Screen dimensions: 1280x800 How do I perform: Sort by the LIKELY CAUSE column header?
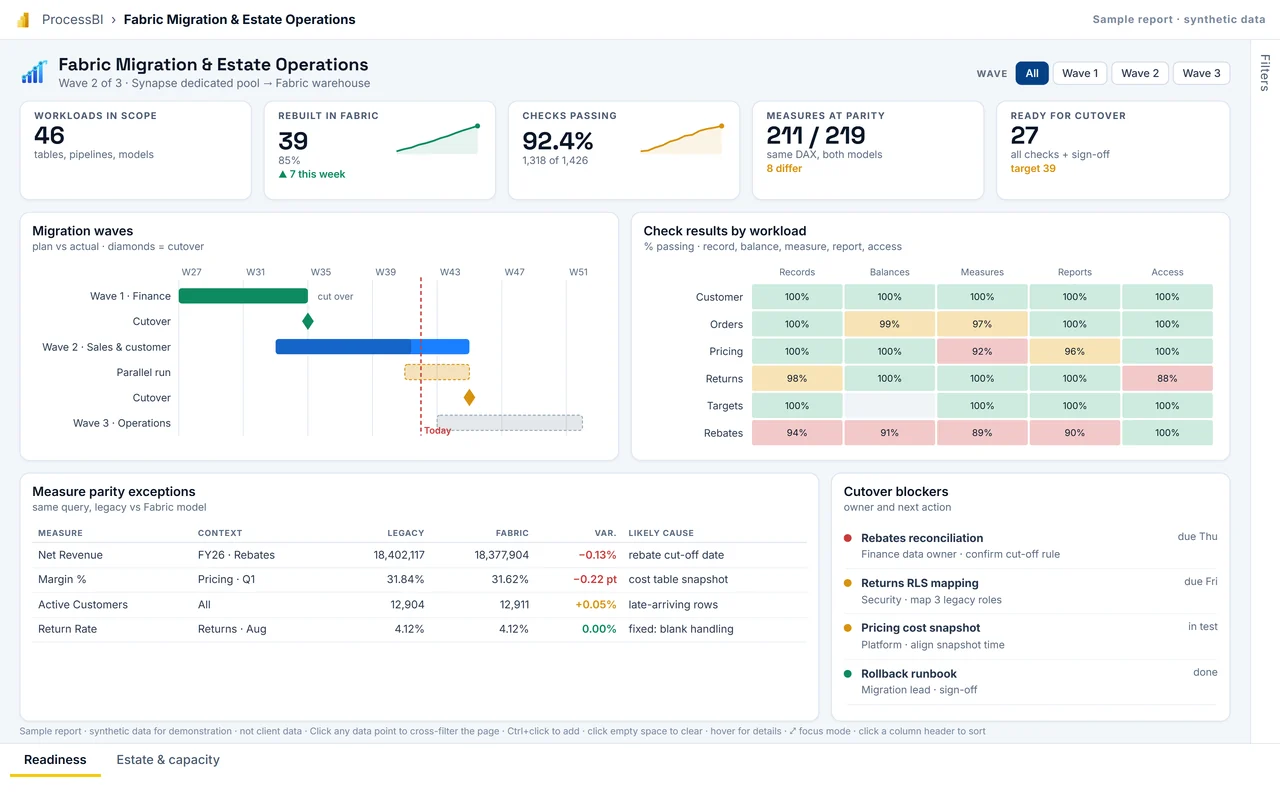point(661,533)
